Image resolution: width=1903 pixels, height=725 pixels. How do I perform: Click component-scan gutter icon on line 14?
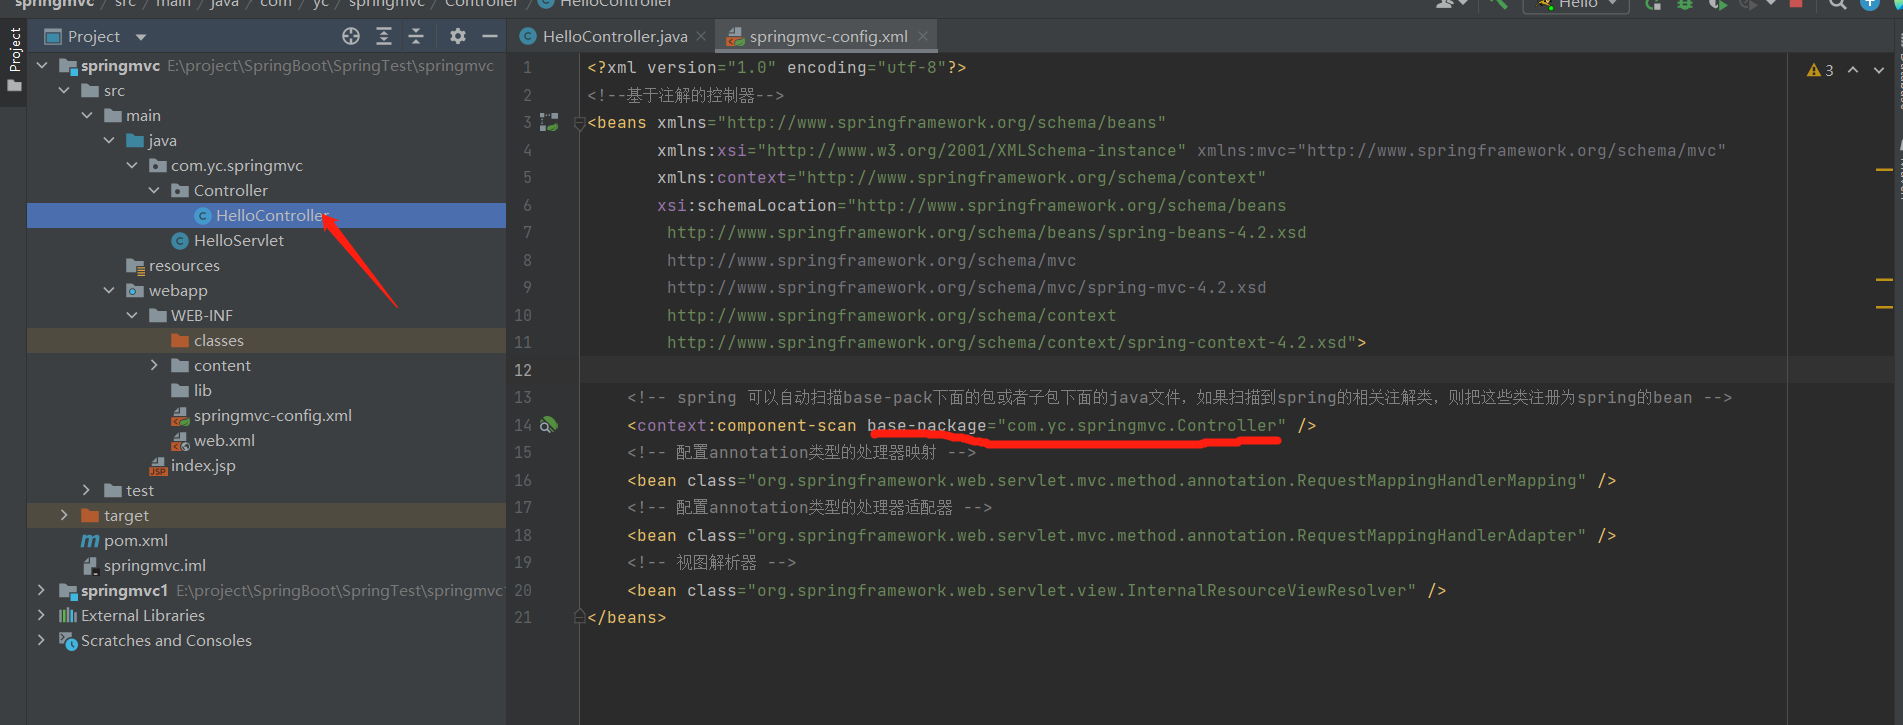click(549, 425)
